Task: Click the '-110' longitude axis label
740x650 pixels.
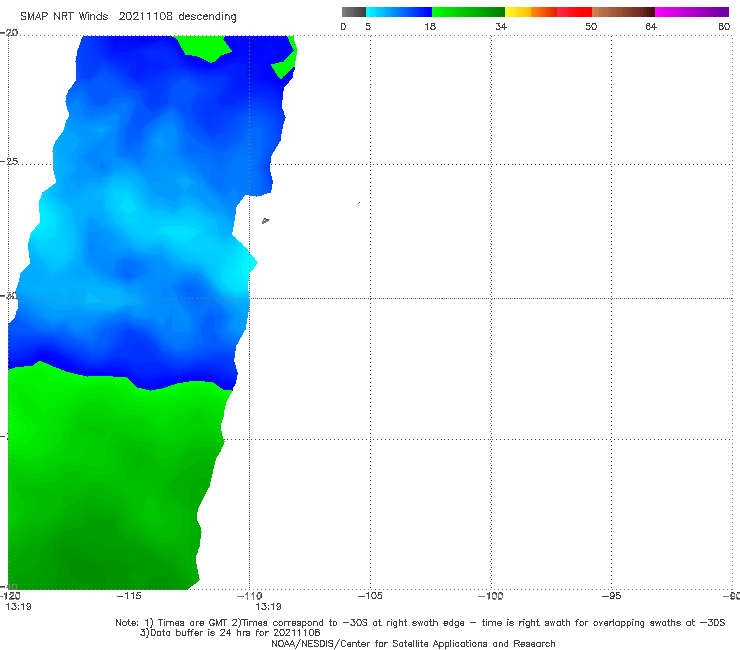Action: pyautogui.click(x=250, y=596)
